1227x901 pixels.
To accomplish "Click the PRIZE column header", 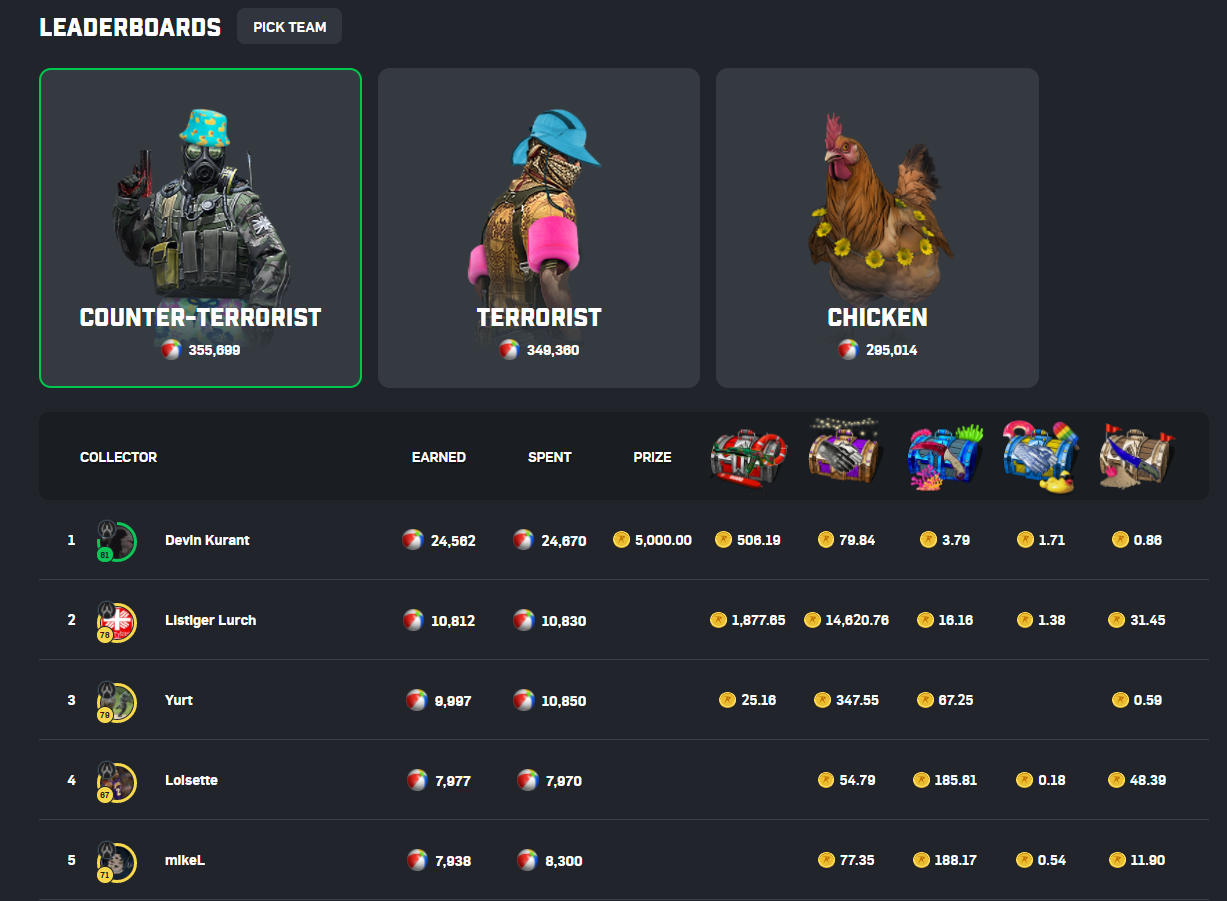I will [x=652, y=457].
